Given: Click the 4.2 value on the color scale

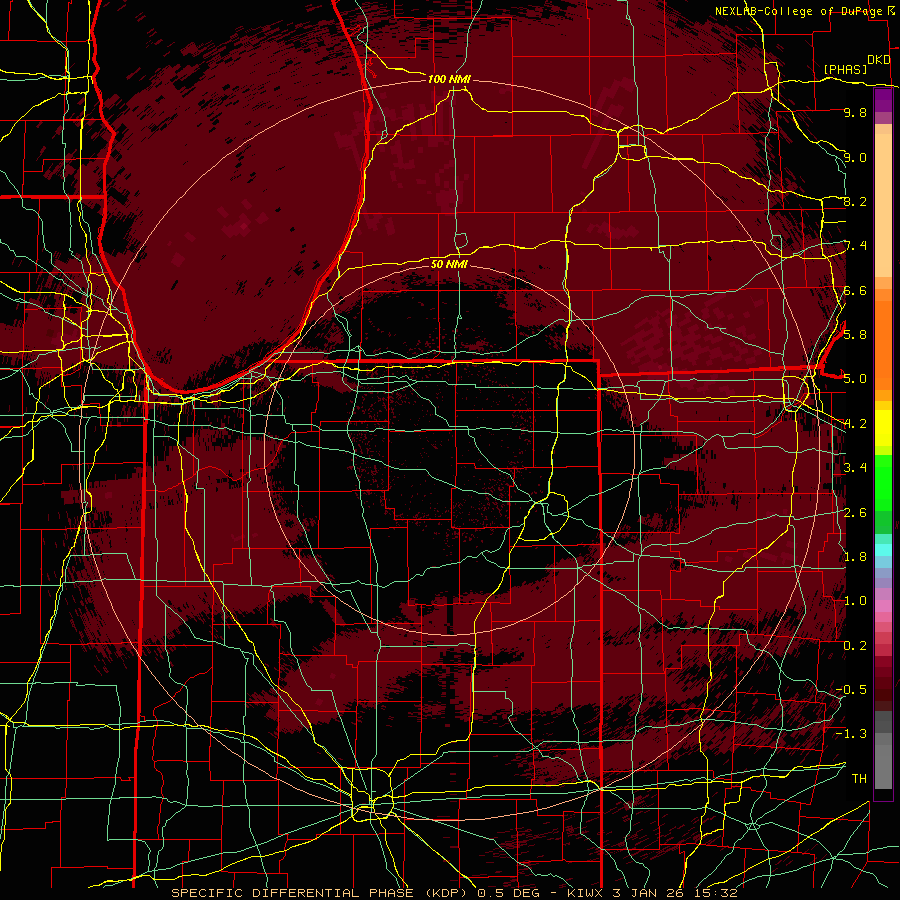Looking at the screenshot, I should click(855, 424).
